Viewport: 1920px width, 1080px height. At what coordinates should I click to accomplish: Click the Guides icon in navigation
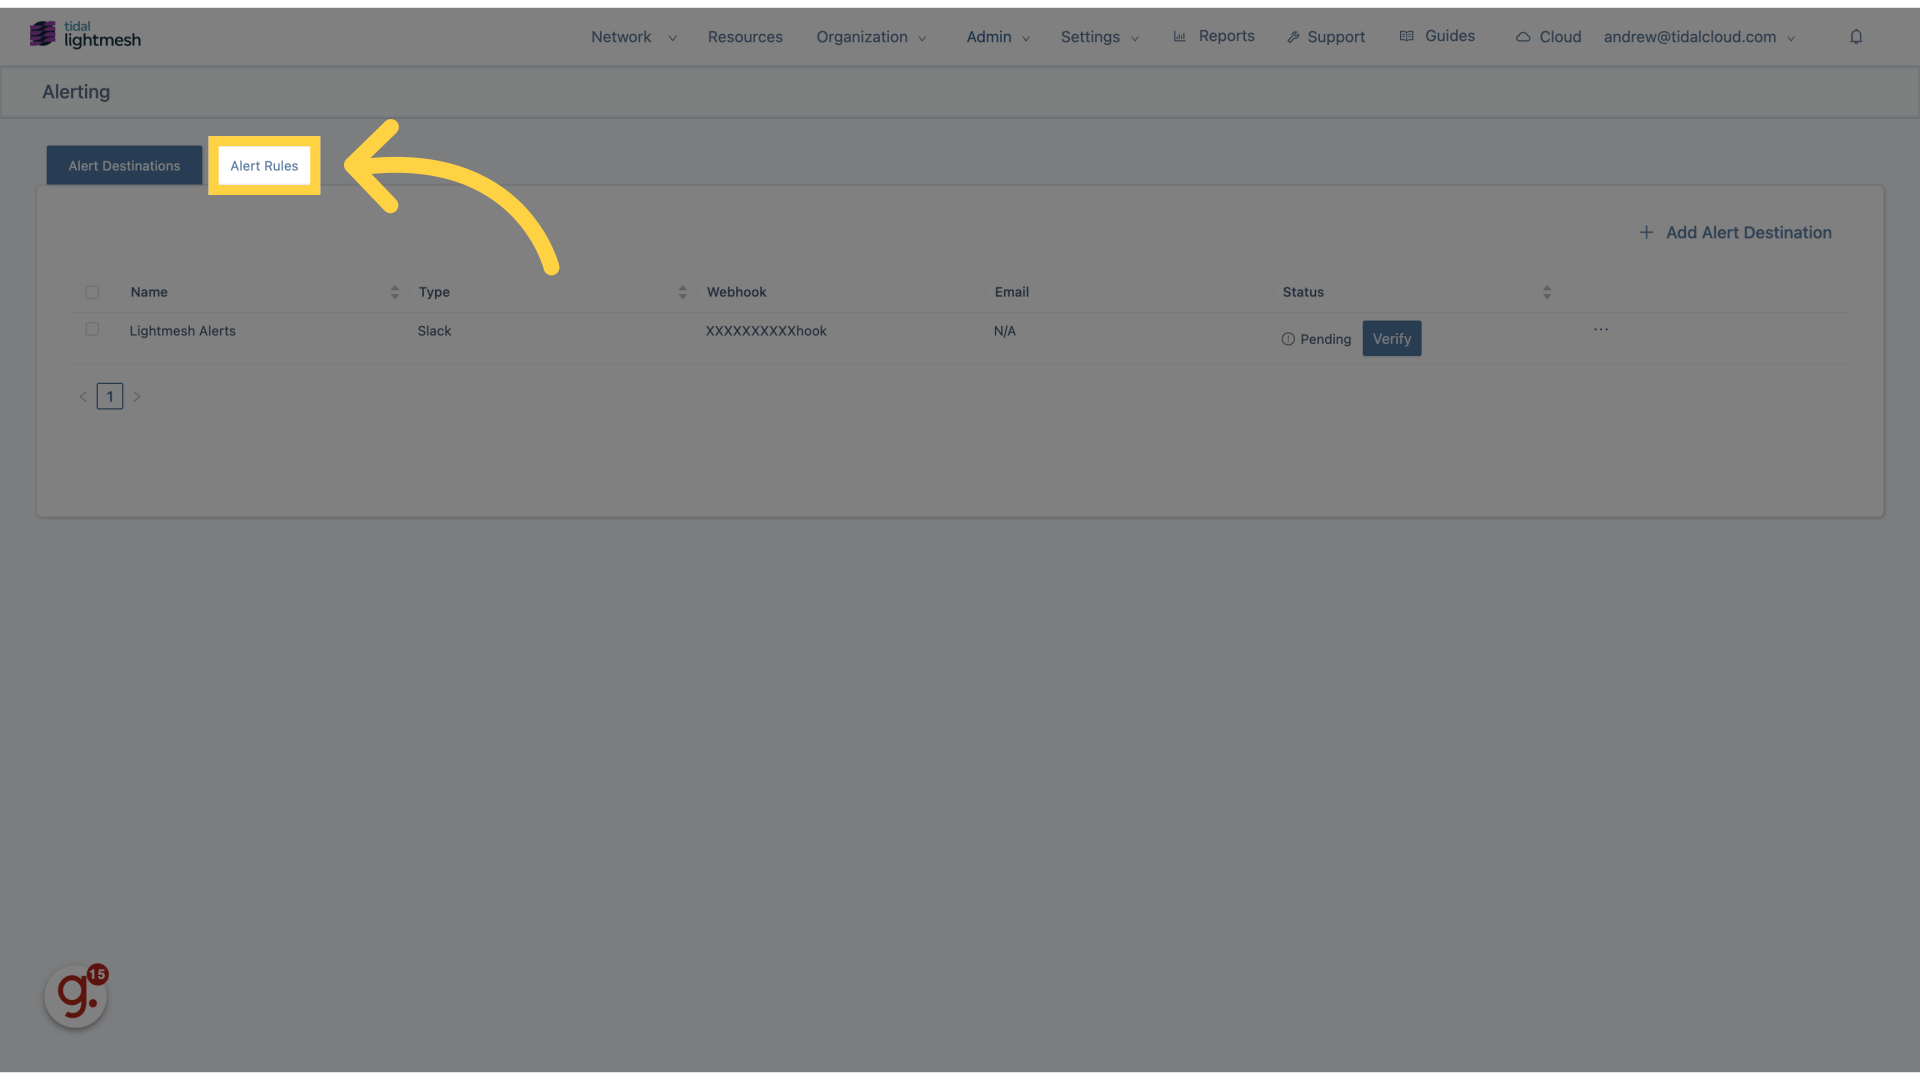tap(1407, 36)
